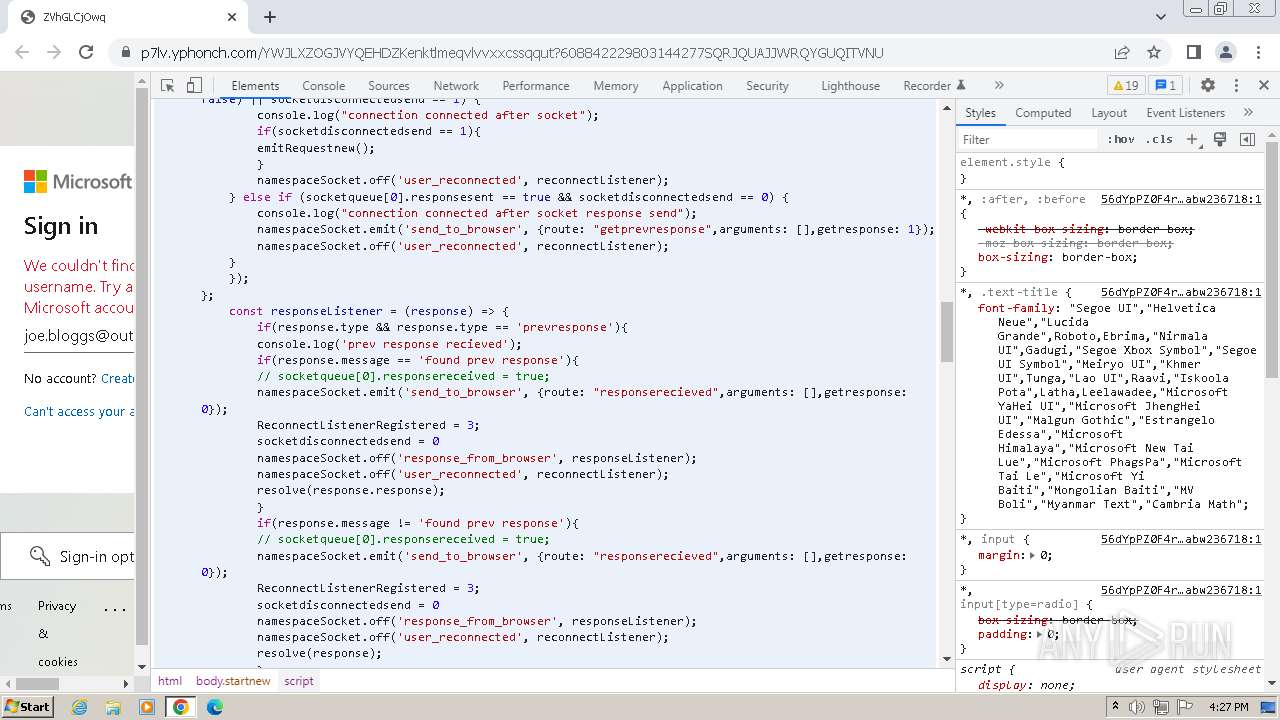Toggle the Chrome side panel icon
This screenshot has height=720, width=1280.
(1193, 53)
